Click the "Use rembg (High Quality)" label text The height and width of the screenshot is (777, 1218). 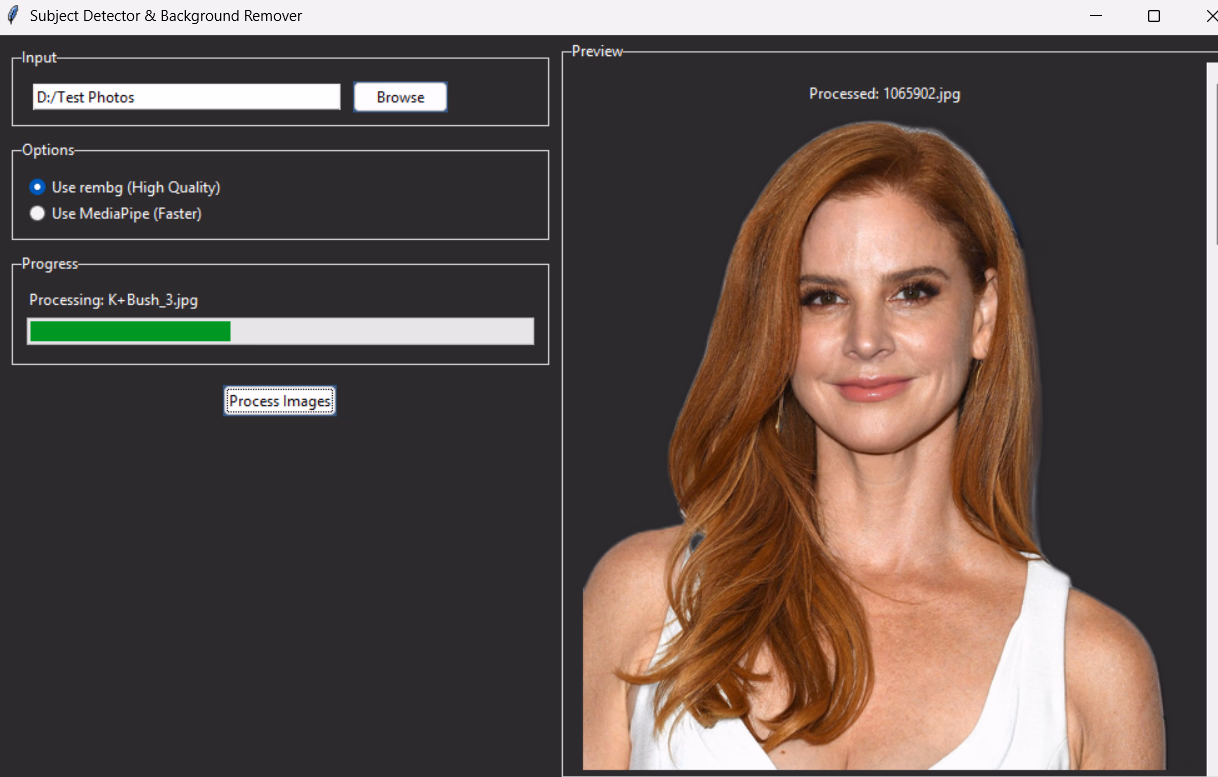[x=136, y=187]
